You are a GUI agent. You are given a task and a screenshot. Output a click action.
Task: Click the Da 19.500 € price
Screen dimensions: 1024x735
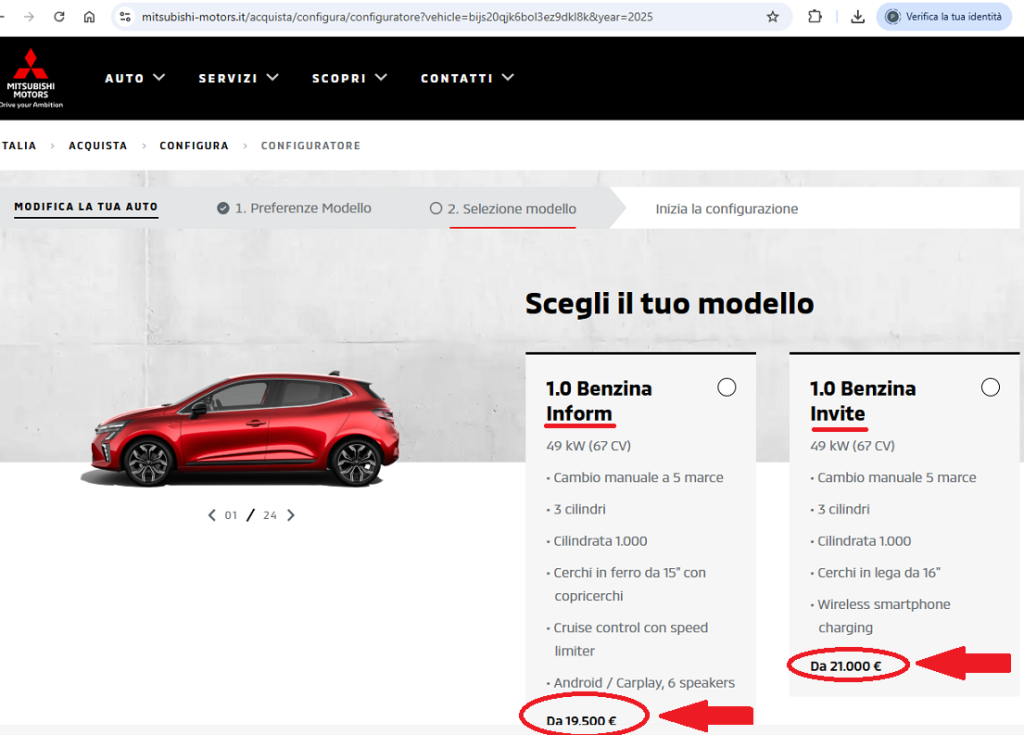(x=581, y=721)
